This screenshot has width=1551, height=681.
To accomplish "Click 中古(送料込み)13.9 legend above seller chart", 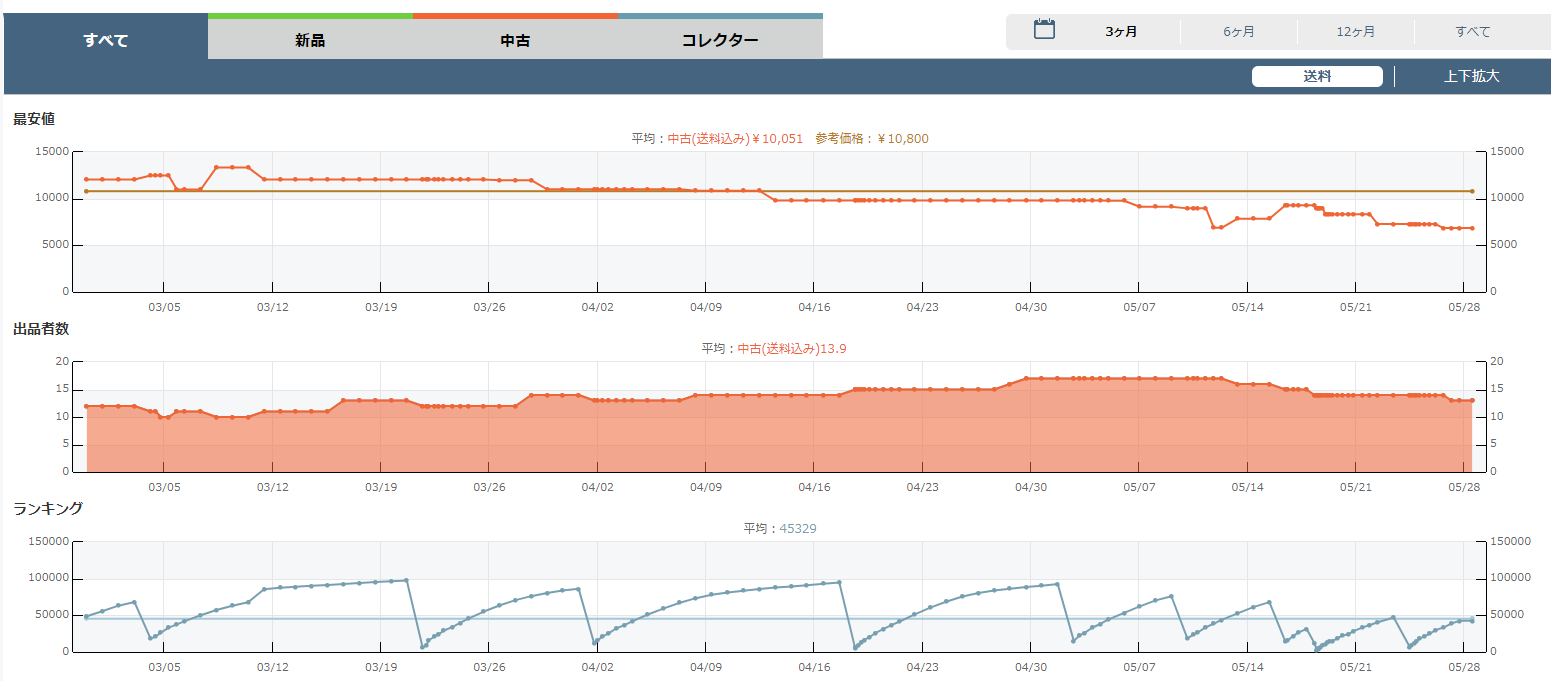I will [x=793, y=349].
